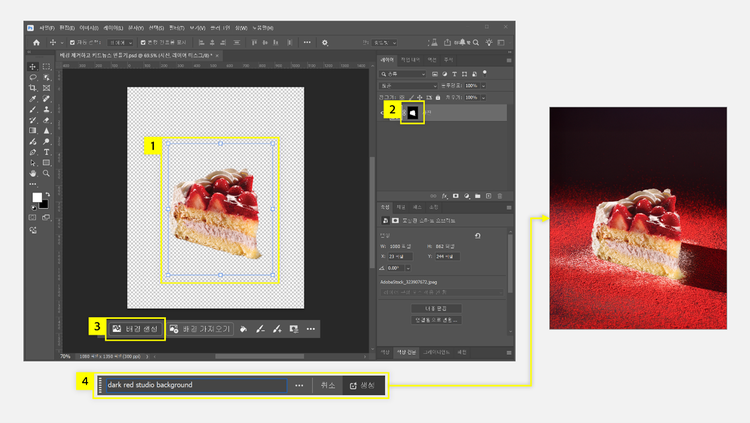Click the Home icon in options bar
Viewport: 750px width, 423px height.
point(36,43)
